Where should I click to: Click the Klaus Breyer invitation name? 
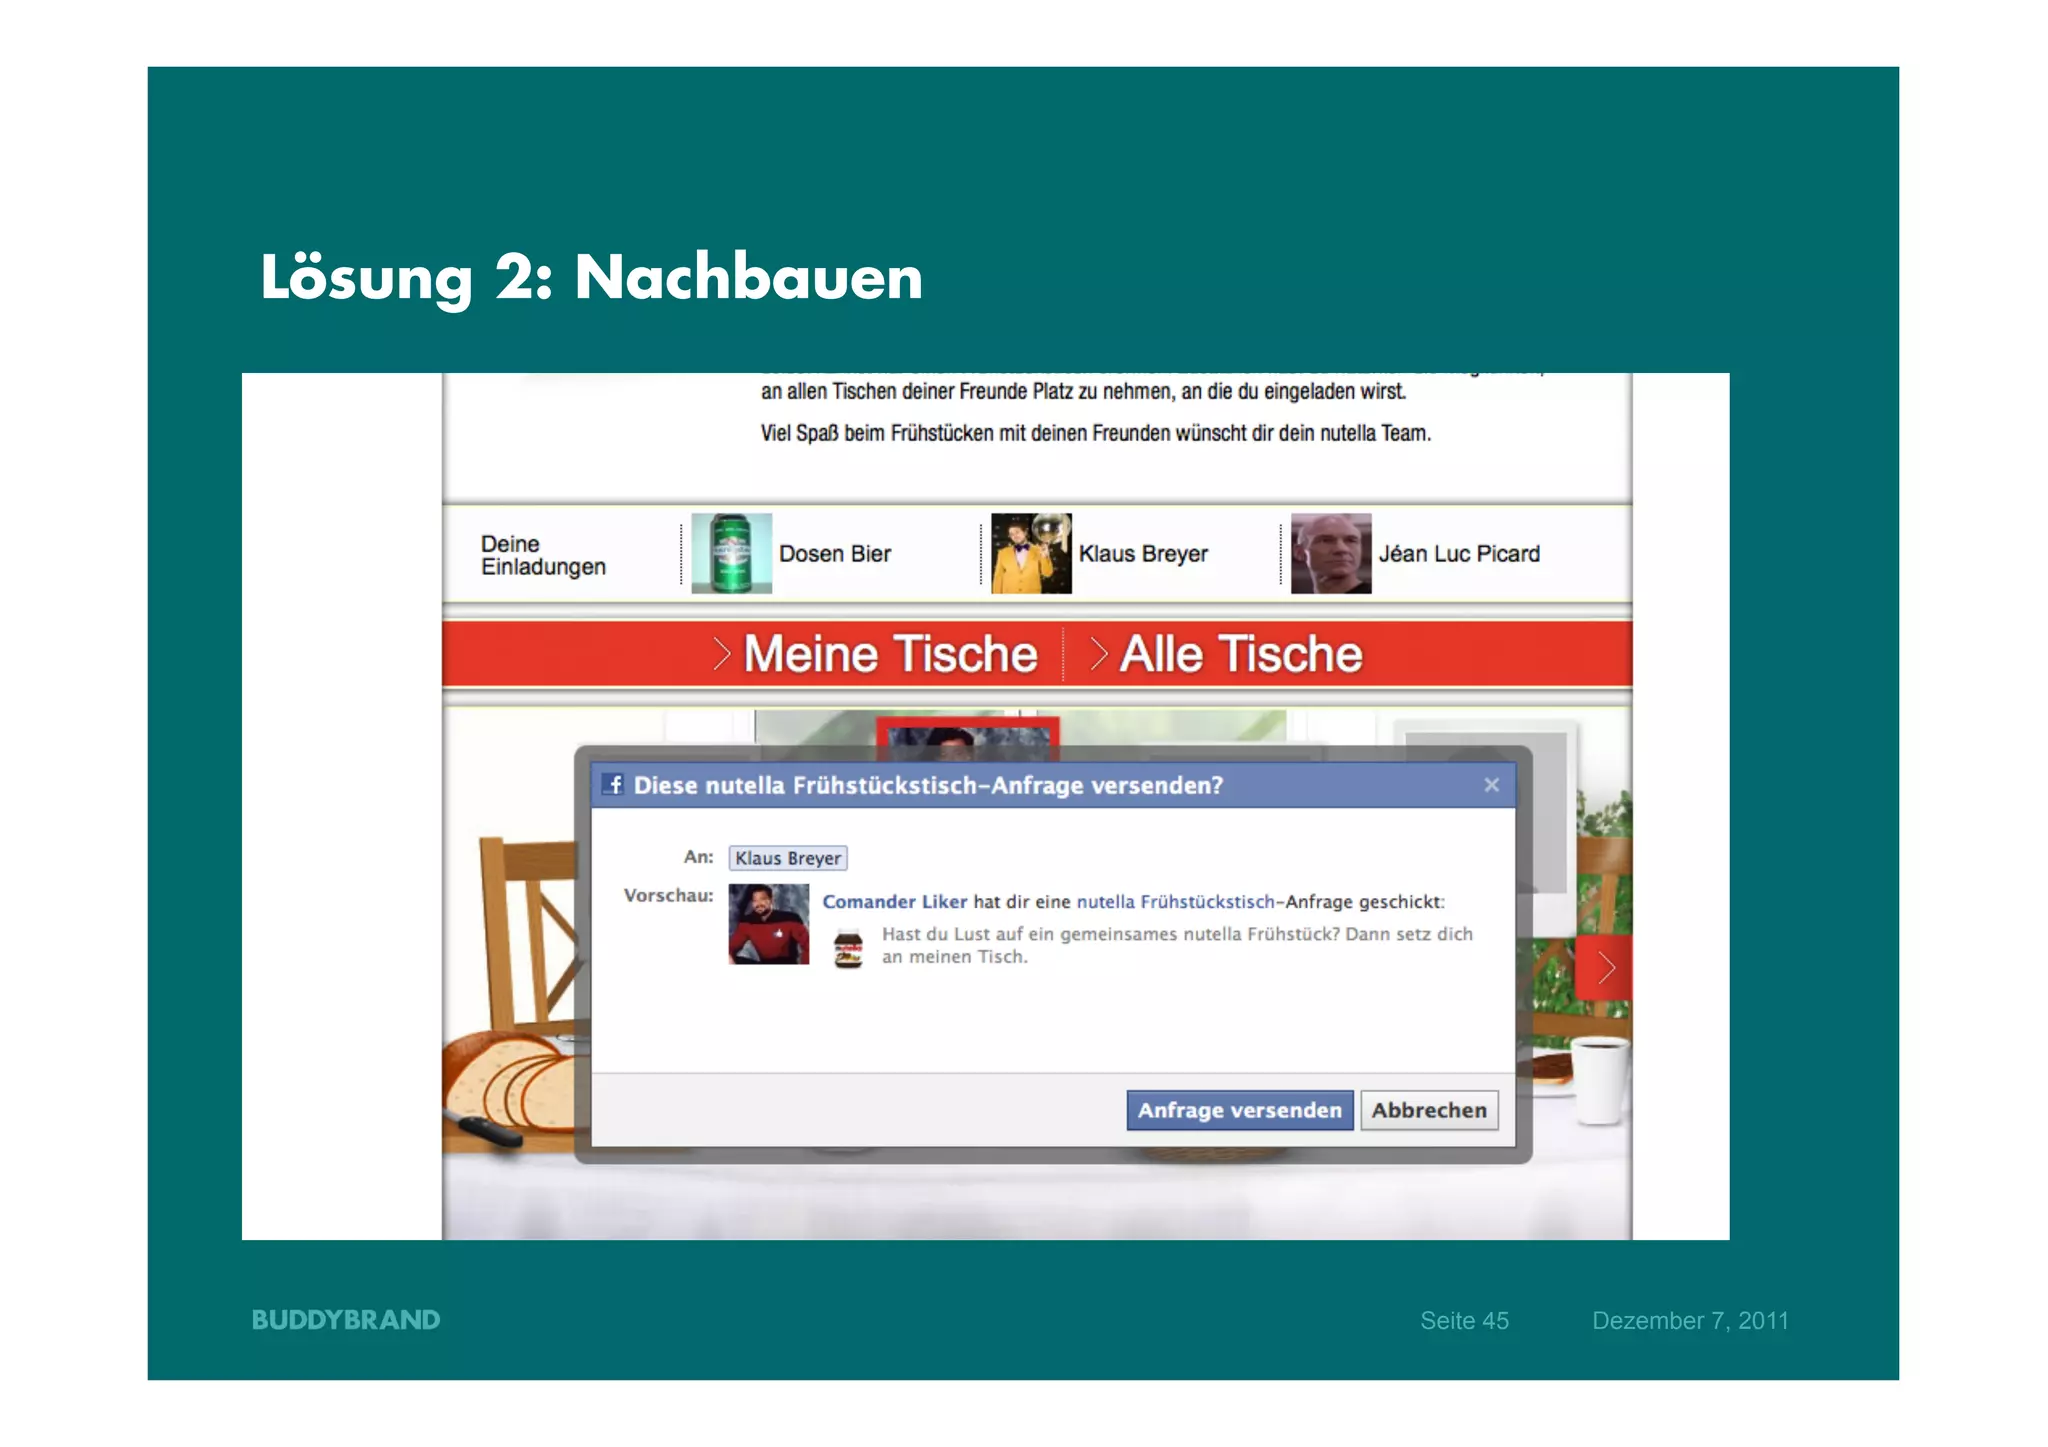[x=1143, y=554]
